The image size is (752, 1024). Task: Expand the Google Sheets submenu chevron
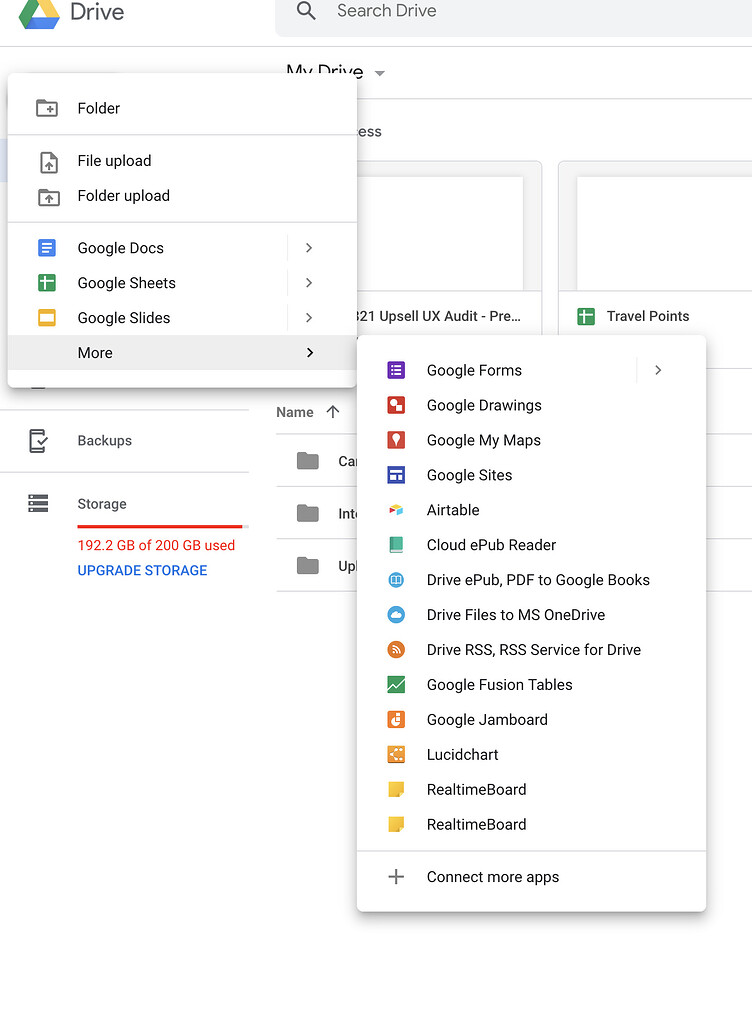309,283
